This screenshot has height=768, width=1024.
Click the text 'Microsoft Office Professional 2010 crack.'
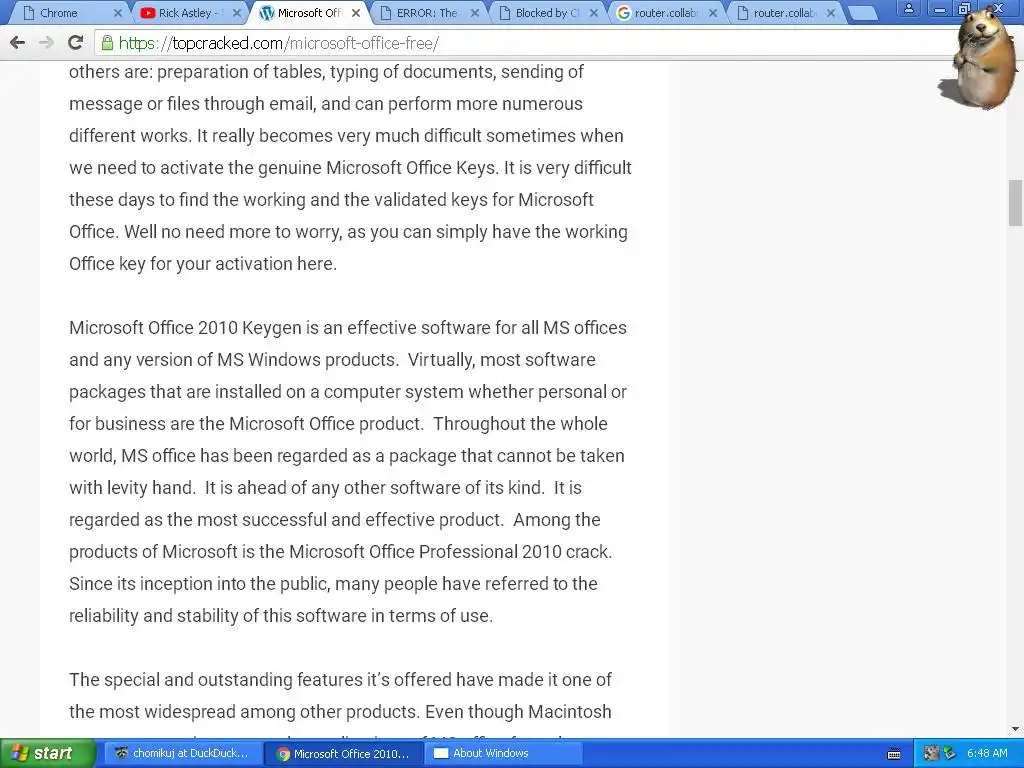(451, 551)
